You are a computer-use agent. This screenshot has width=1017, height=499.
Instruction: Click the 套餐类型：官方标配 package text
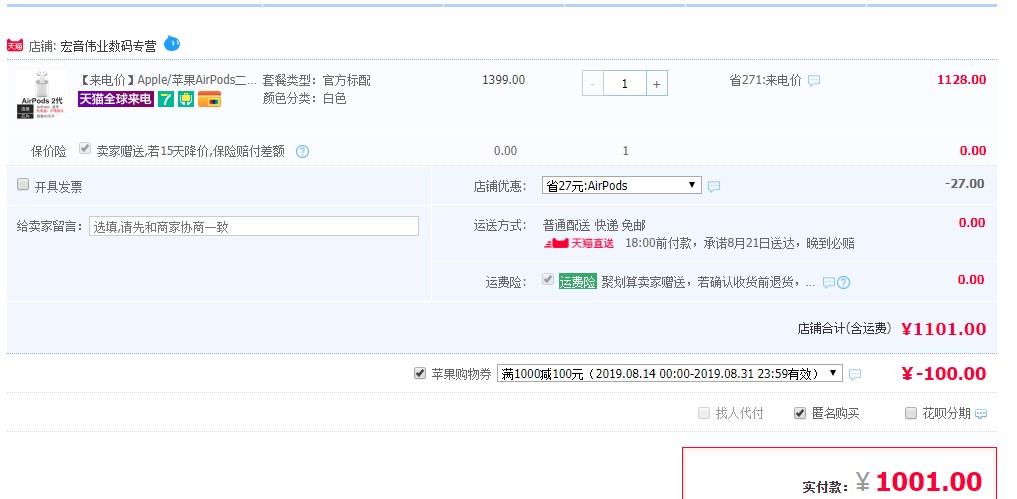point(317,80)
